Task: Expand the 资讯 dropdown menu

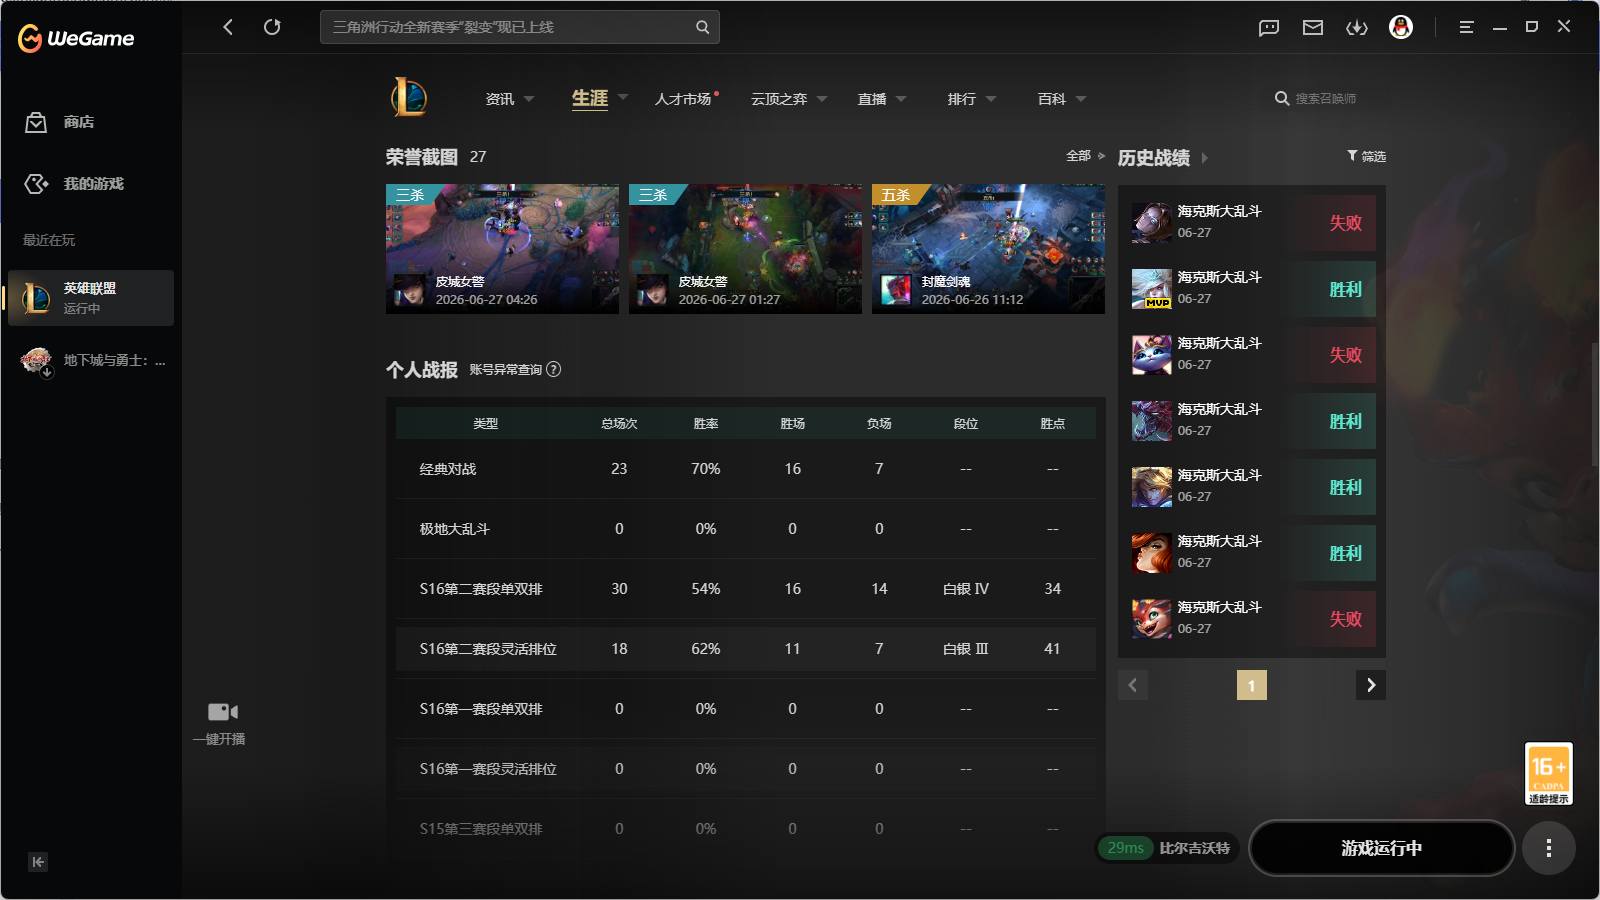Action: tap(529, 99)
